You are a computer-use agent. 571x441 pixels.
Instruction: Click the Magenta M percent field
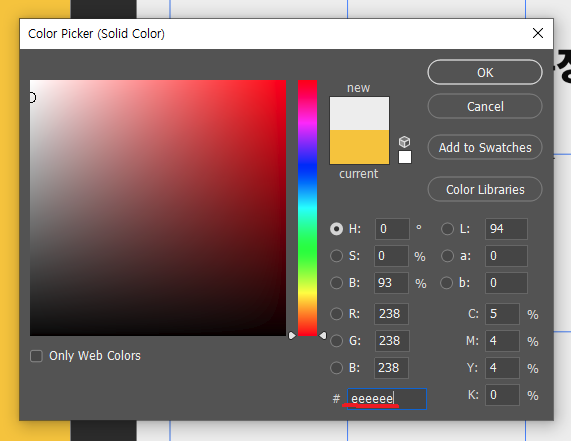[502, 340]
